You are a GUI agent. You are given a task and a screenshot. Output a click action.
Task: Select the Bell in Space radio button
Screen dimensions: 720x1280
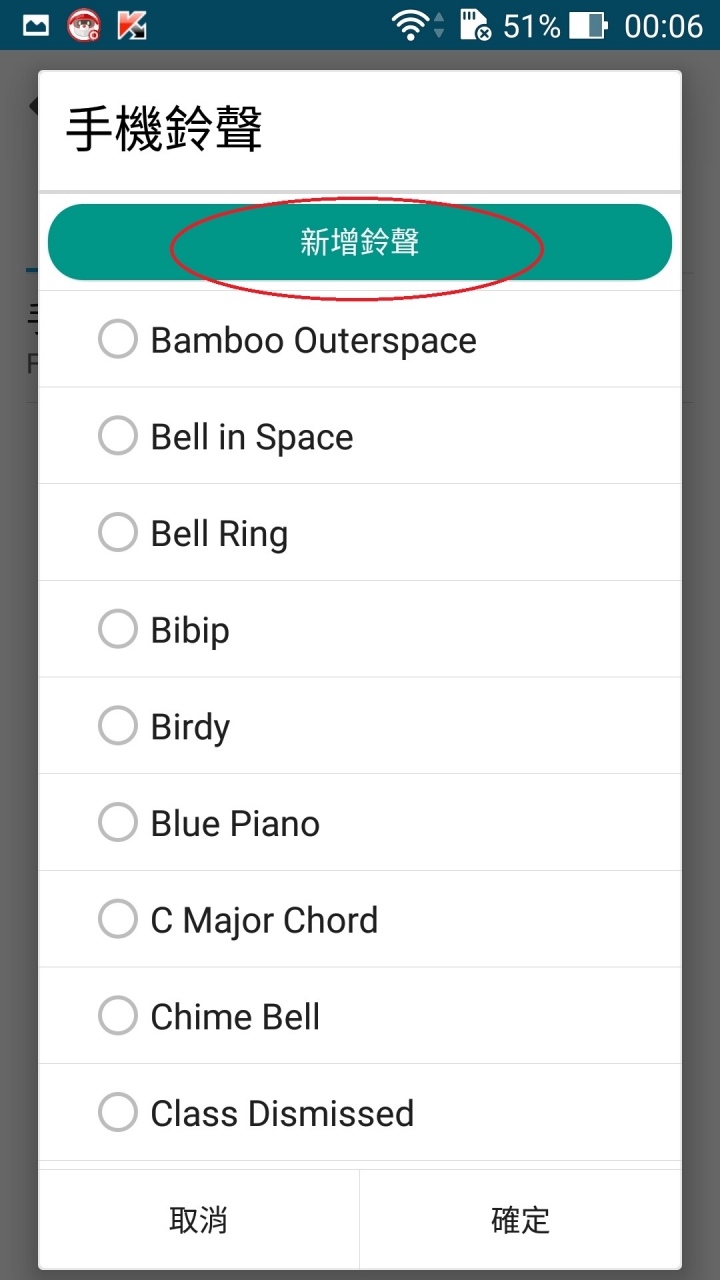(x=117, y=436)
